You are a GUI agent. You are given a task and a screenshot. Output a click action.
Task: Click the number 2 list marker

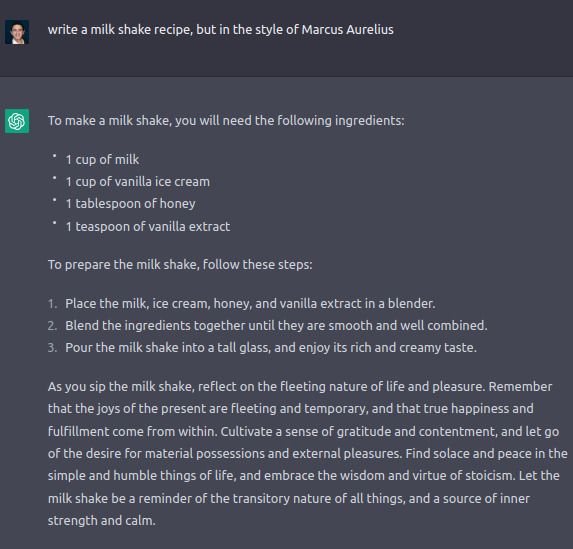tap(53, 326)
